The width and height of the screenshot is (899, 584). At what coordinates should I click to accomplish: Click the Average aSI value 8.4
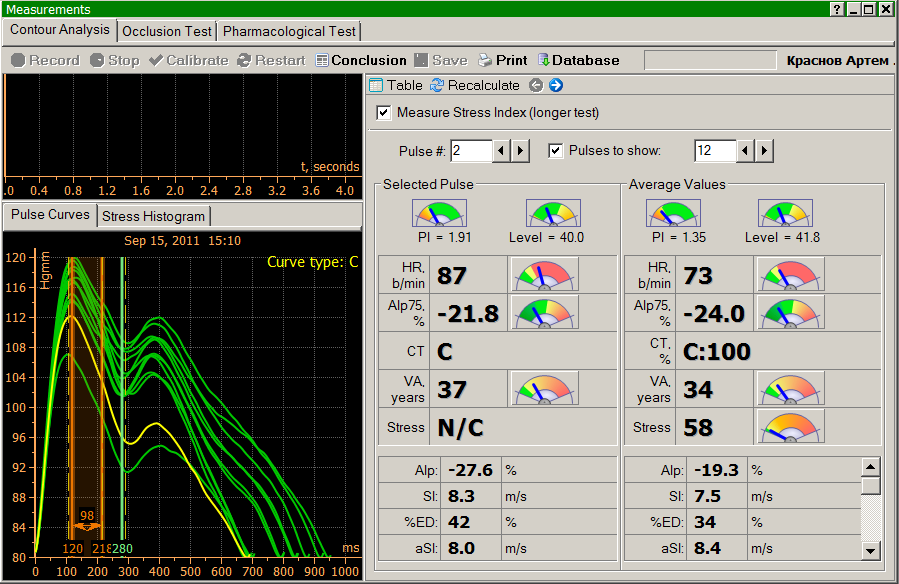tap(708, 548)
